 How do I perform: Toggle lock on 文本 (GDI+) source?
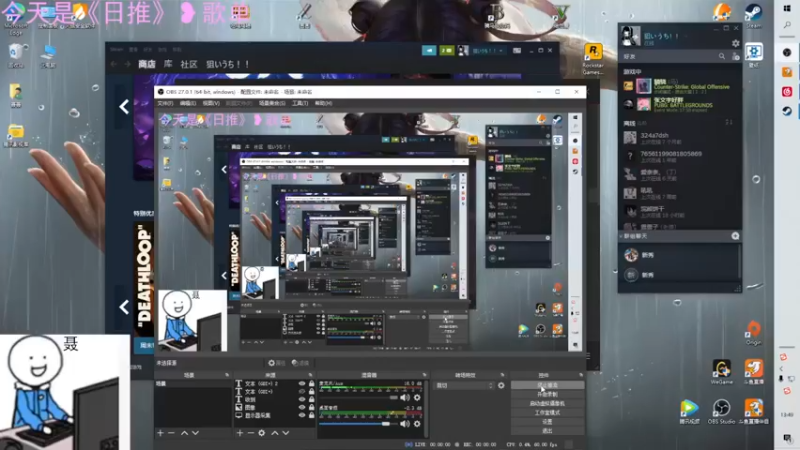click(311, 391)
